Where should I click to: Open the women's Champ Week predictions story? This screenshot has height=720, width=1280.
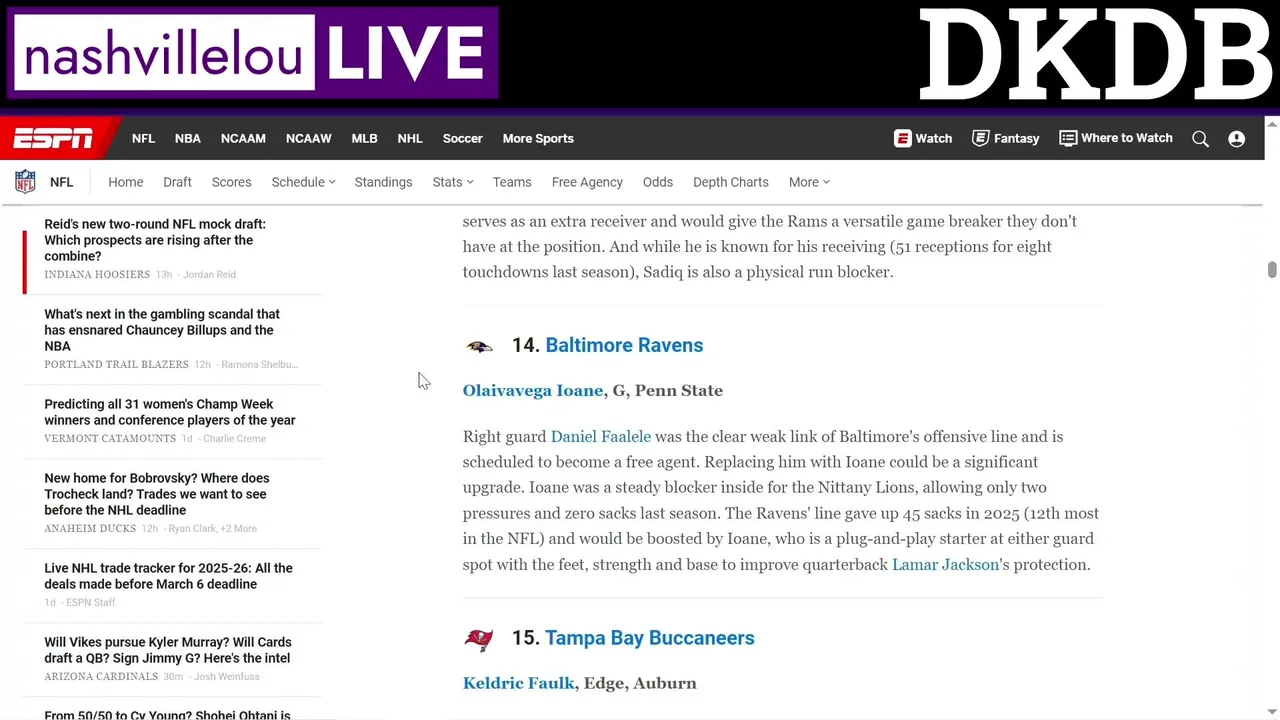tap(170, 412)
